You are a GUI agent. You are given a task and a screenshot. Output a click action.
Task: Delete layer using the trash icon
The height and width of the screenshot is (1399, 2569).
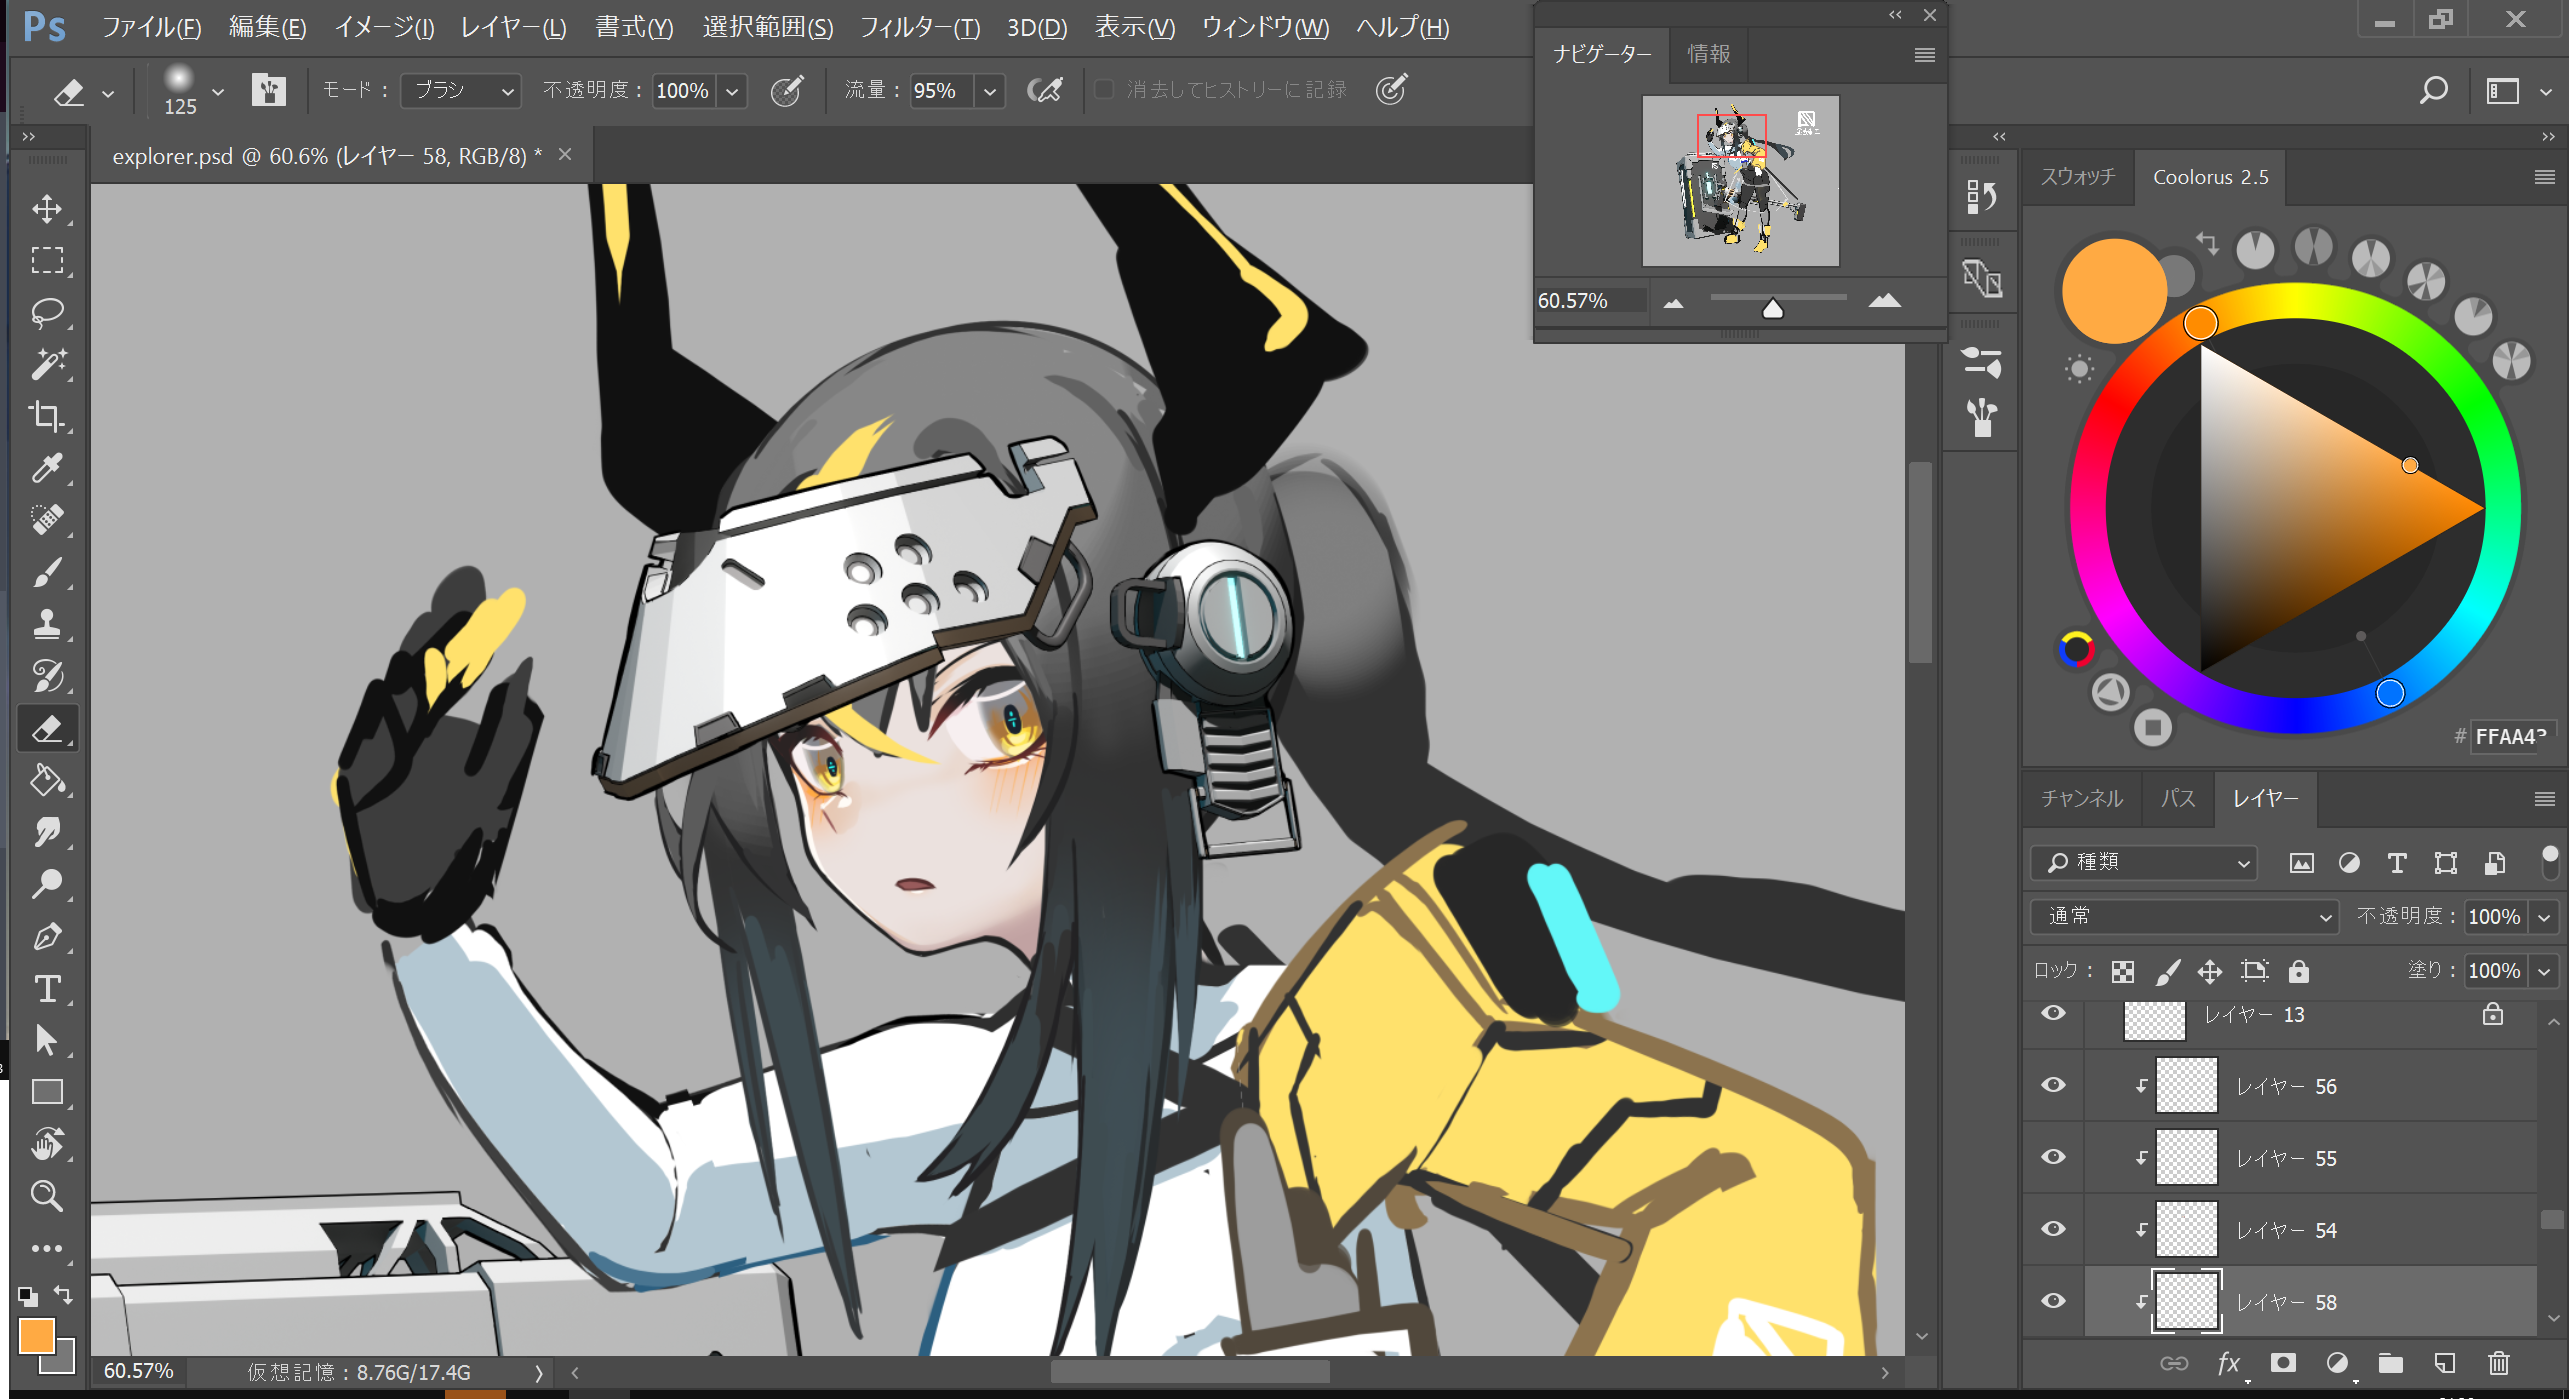(2499, 1364)
